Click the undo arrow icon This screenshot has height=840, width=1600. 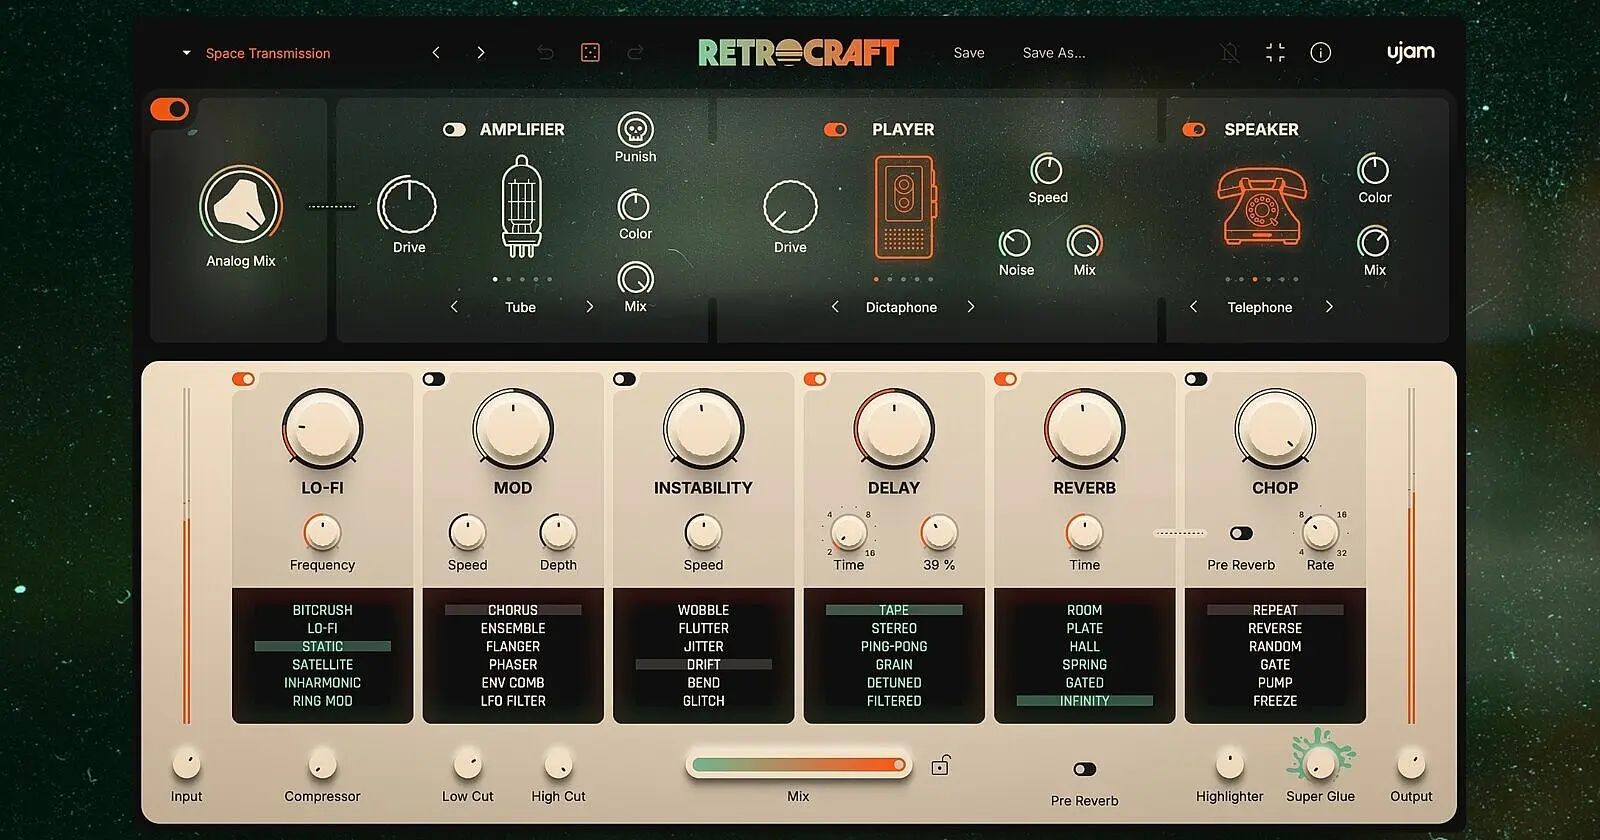(545, 53)
